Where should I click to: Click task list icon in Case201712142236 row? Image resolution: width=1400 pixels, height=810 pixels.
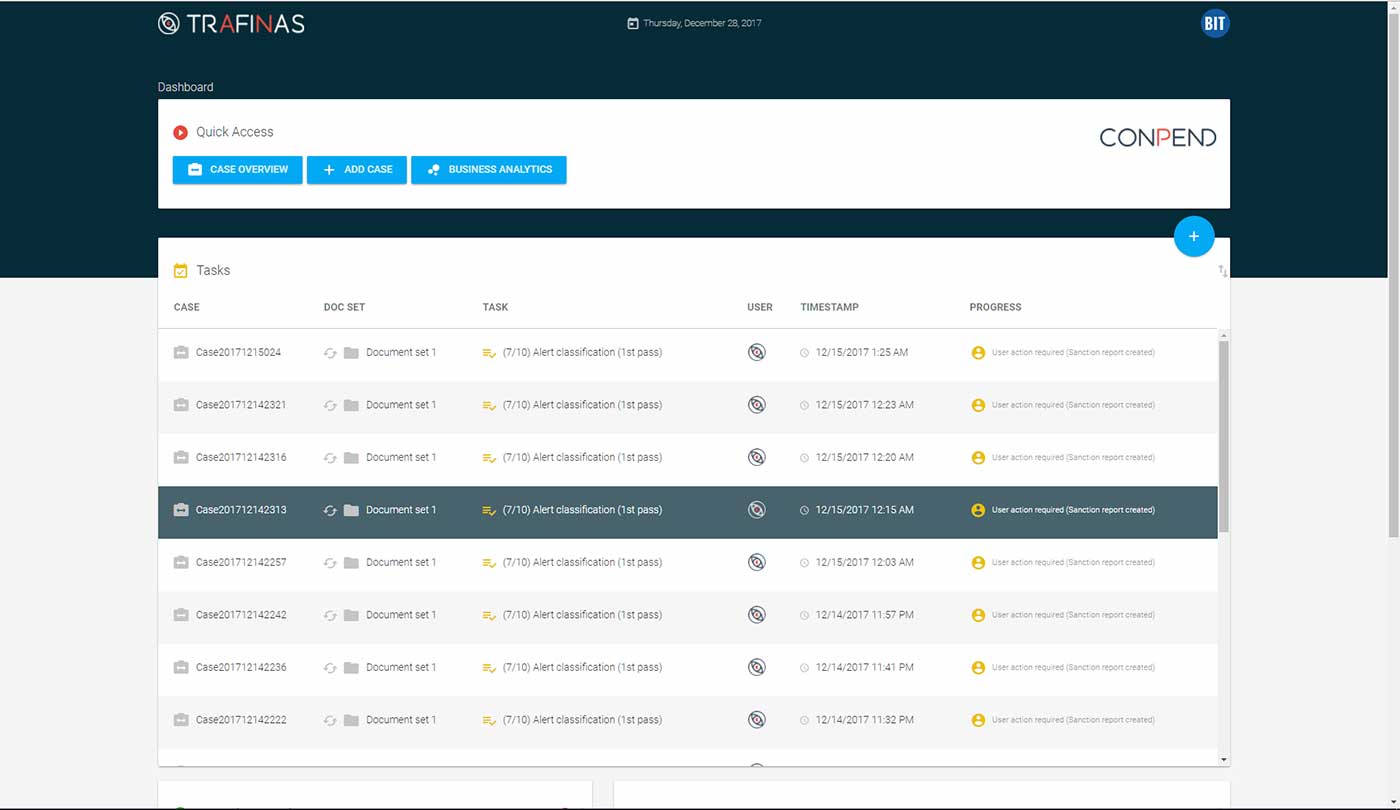pyautogui.click(x=489, y=668)
